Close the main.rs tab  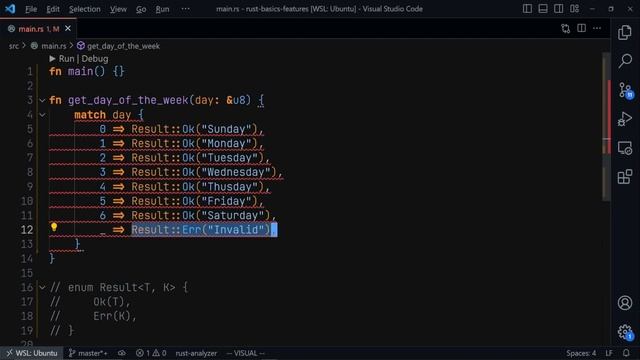click(68, 28)
